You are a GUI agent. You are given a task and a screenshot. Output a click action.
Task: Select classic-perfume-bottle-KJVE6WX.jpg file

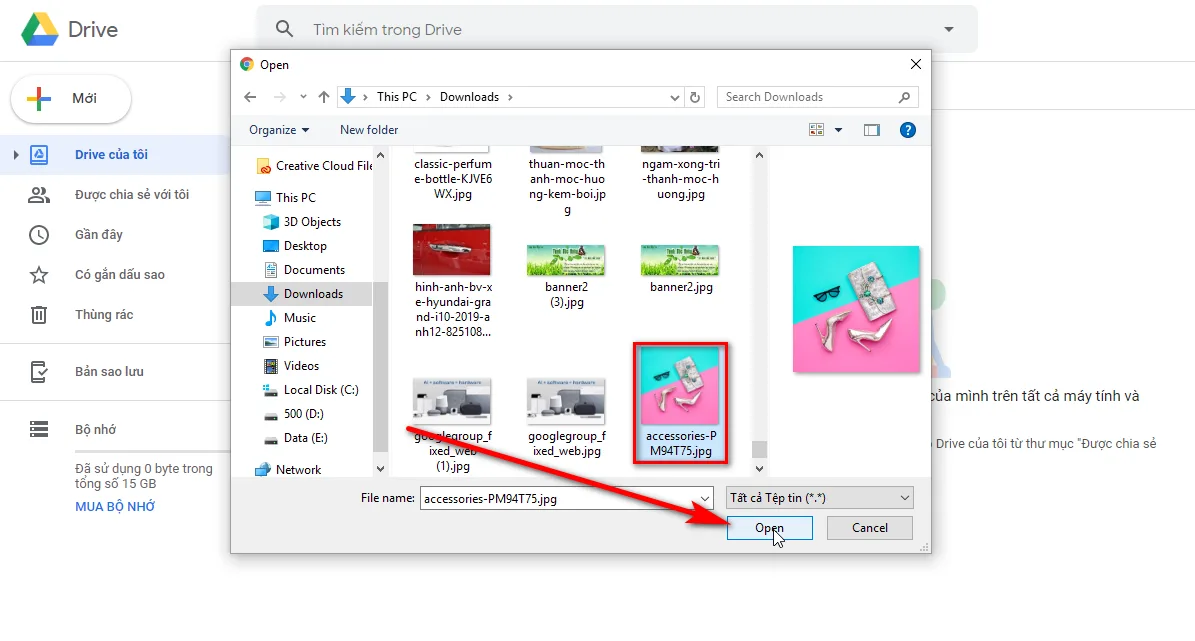pyautogui.click(x=453, y=173)
